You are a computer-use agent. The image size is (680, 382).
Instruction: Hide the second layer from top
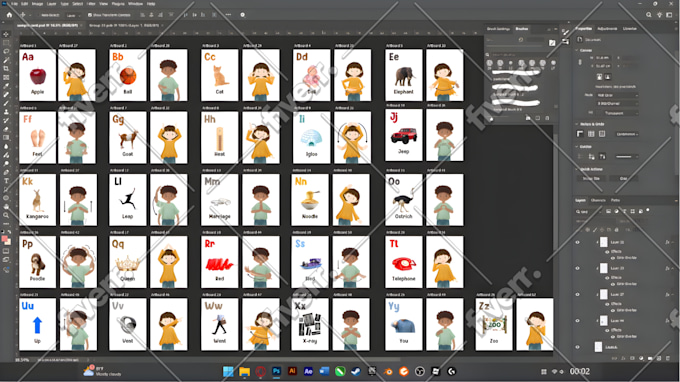[577, 268]
